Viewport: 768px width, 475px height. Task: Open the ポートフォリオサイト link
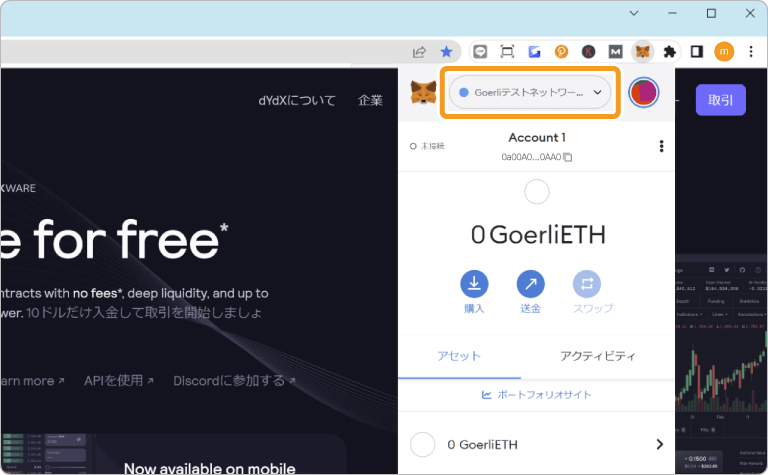(x=536, y=395)
